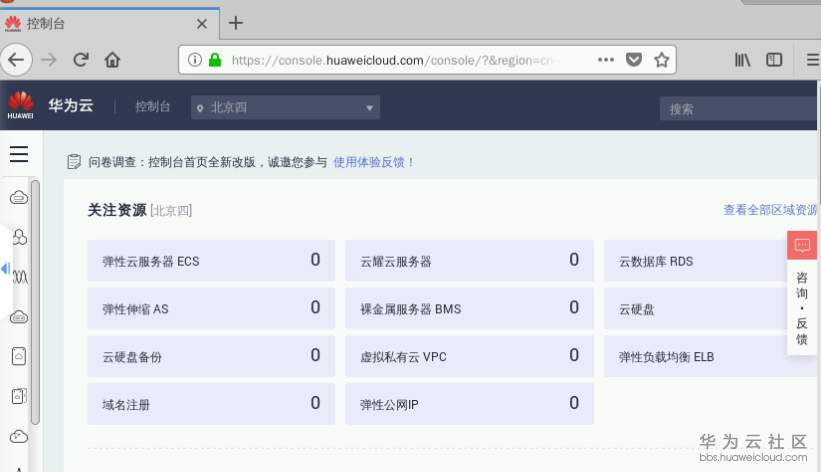The image size is (821, 472).
Task: Open the 云硬盘备份 resource card
Action: click(211, 356)
